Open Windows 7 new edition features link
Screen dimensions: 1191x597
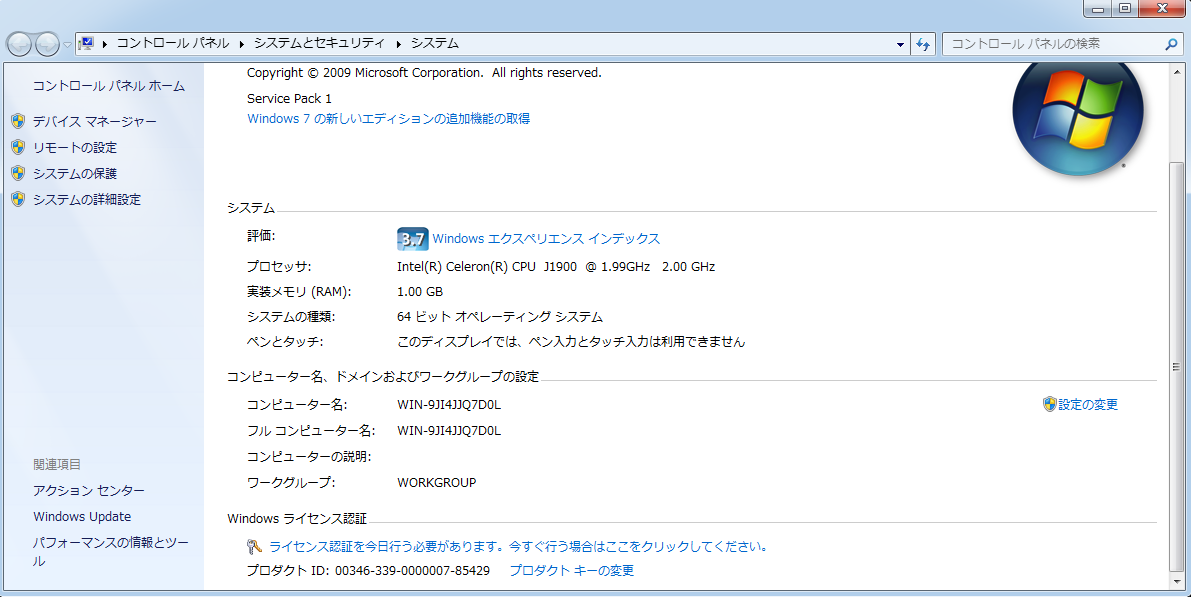coord(388,118)
